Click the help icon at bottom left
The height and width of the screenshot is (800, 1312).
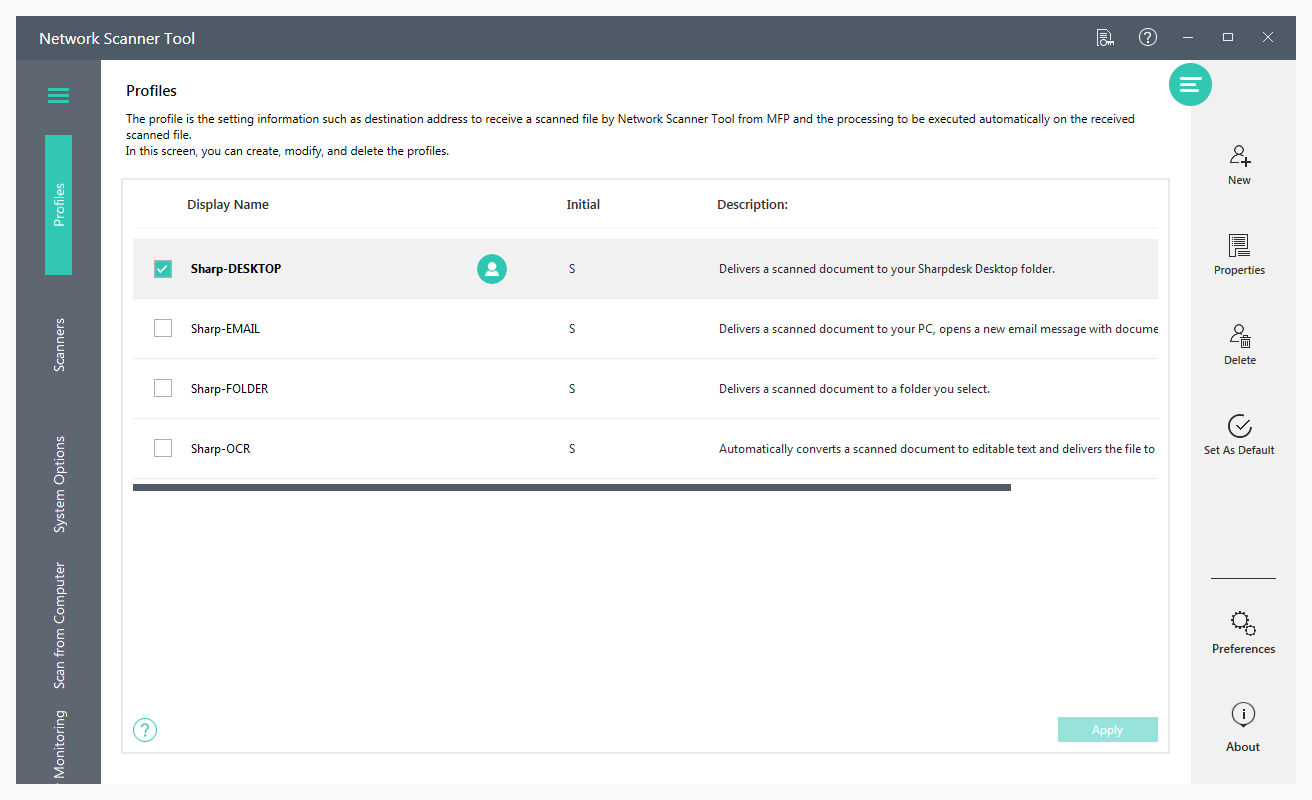(x=145, y=730)
